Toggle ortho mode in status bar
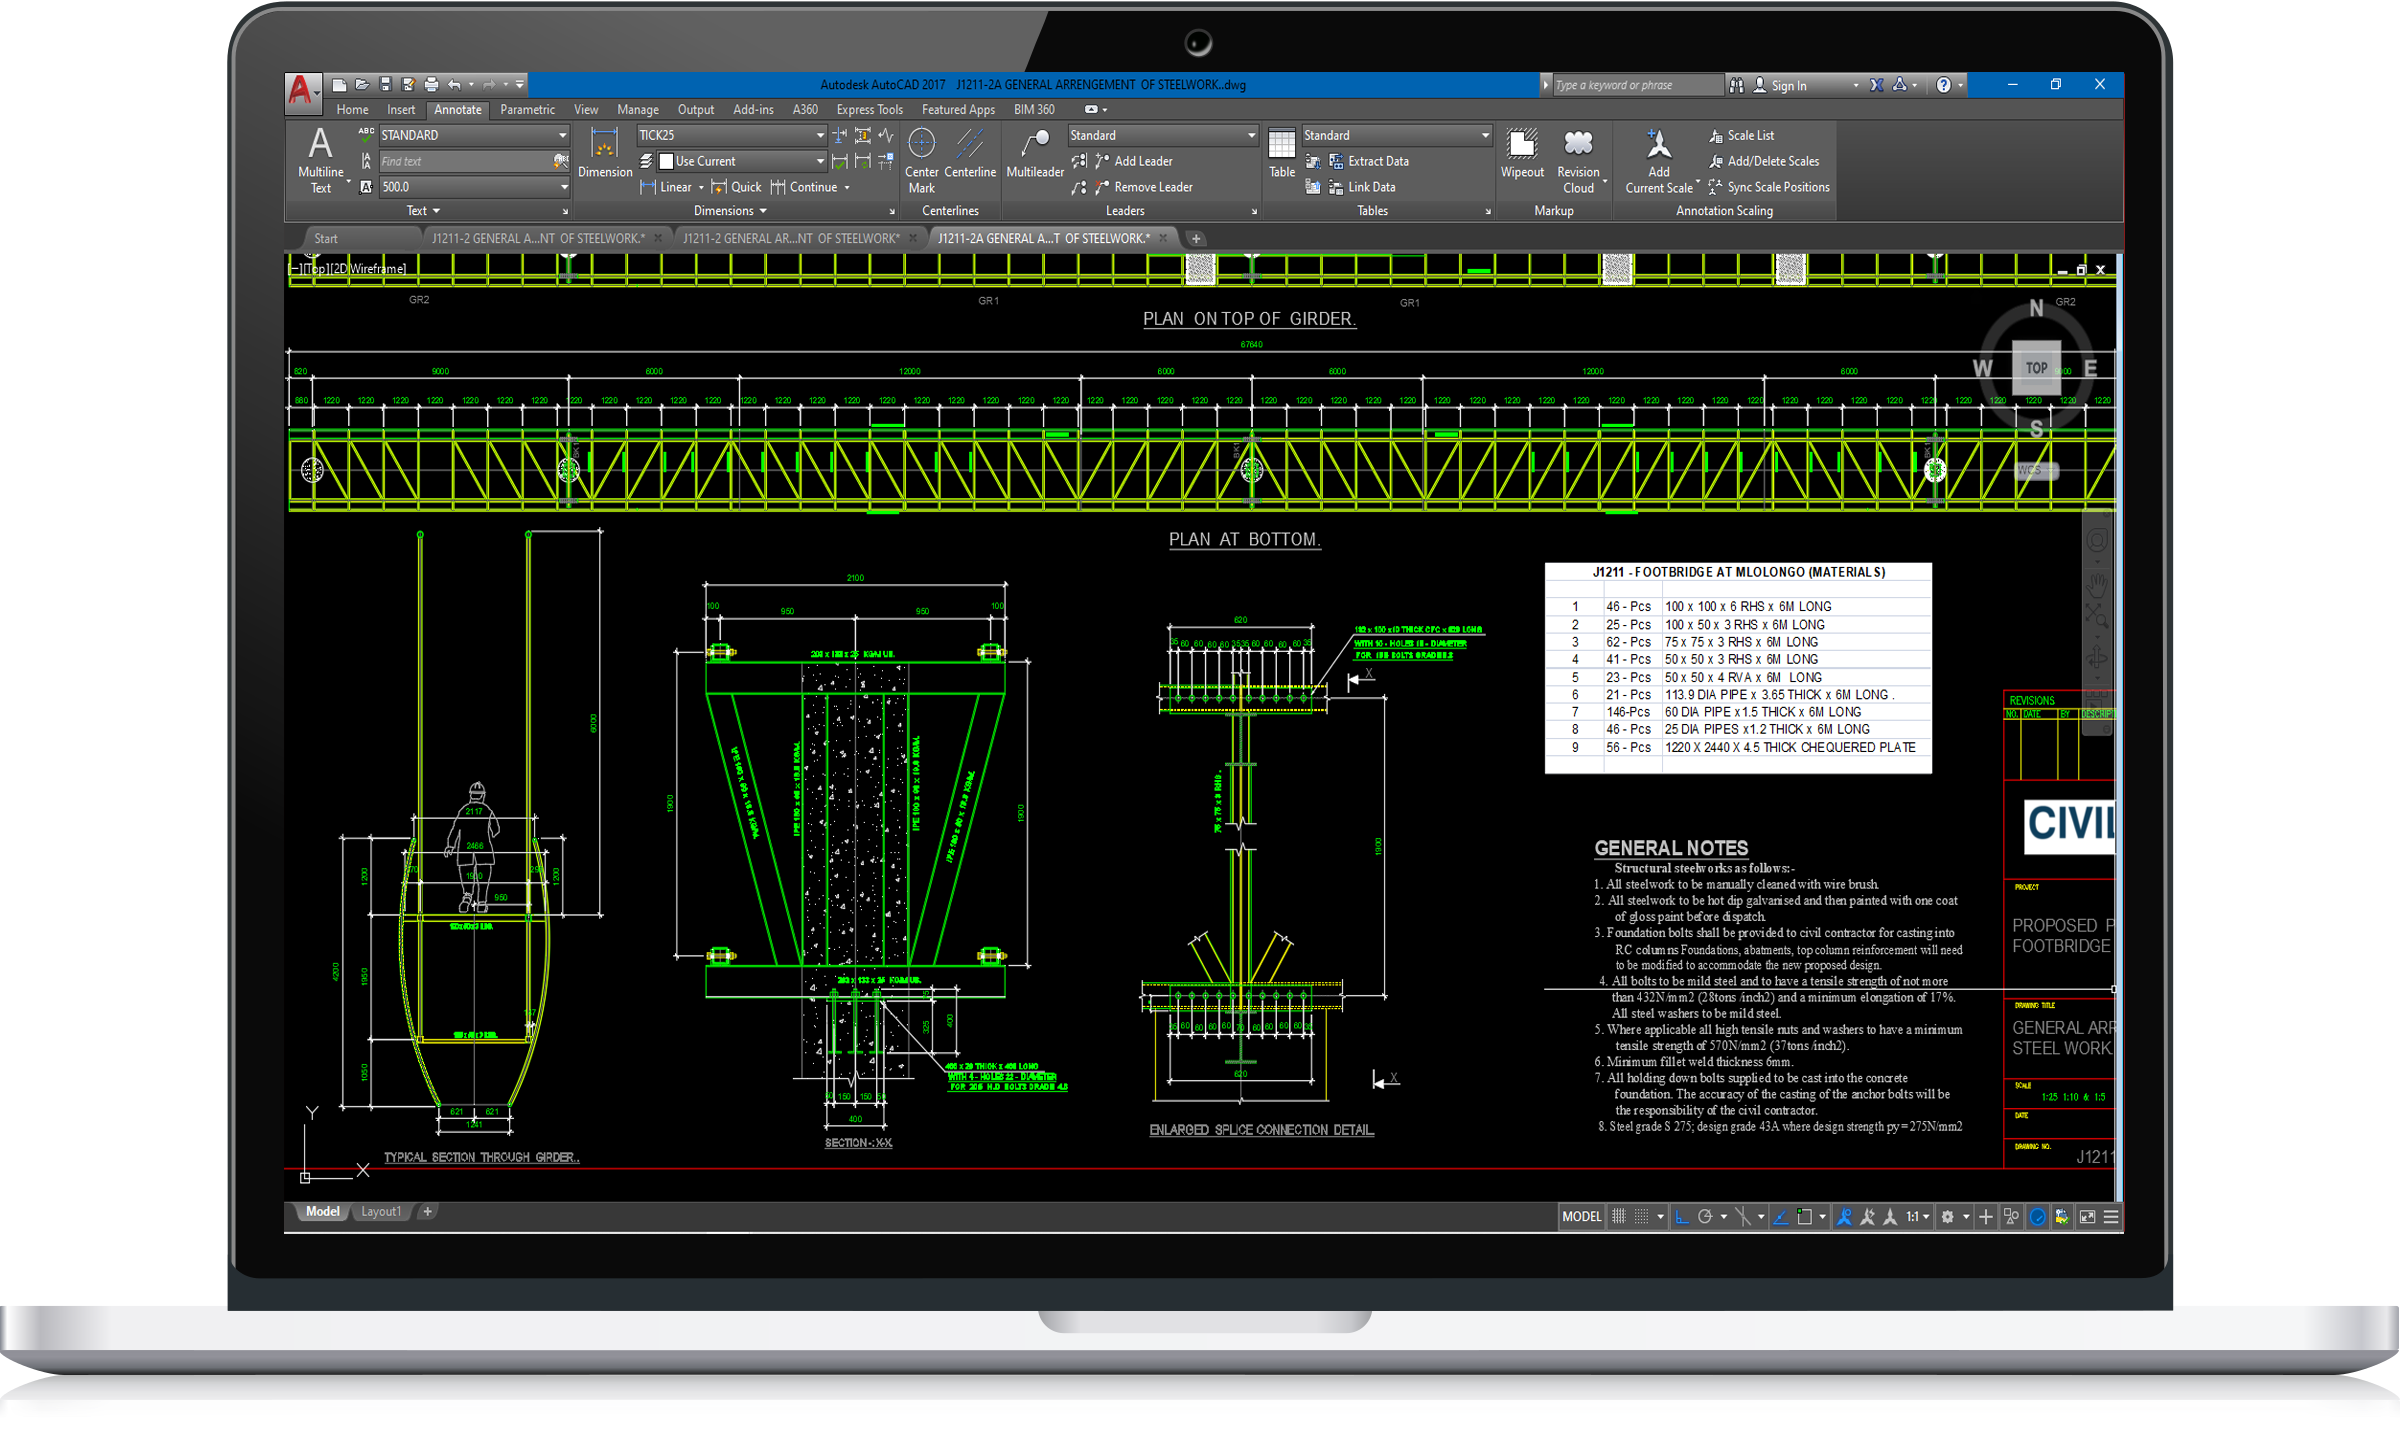 [x=1682, y=1217]
